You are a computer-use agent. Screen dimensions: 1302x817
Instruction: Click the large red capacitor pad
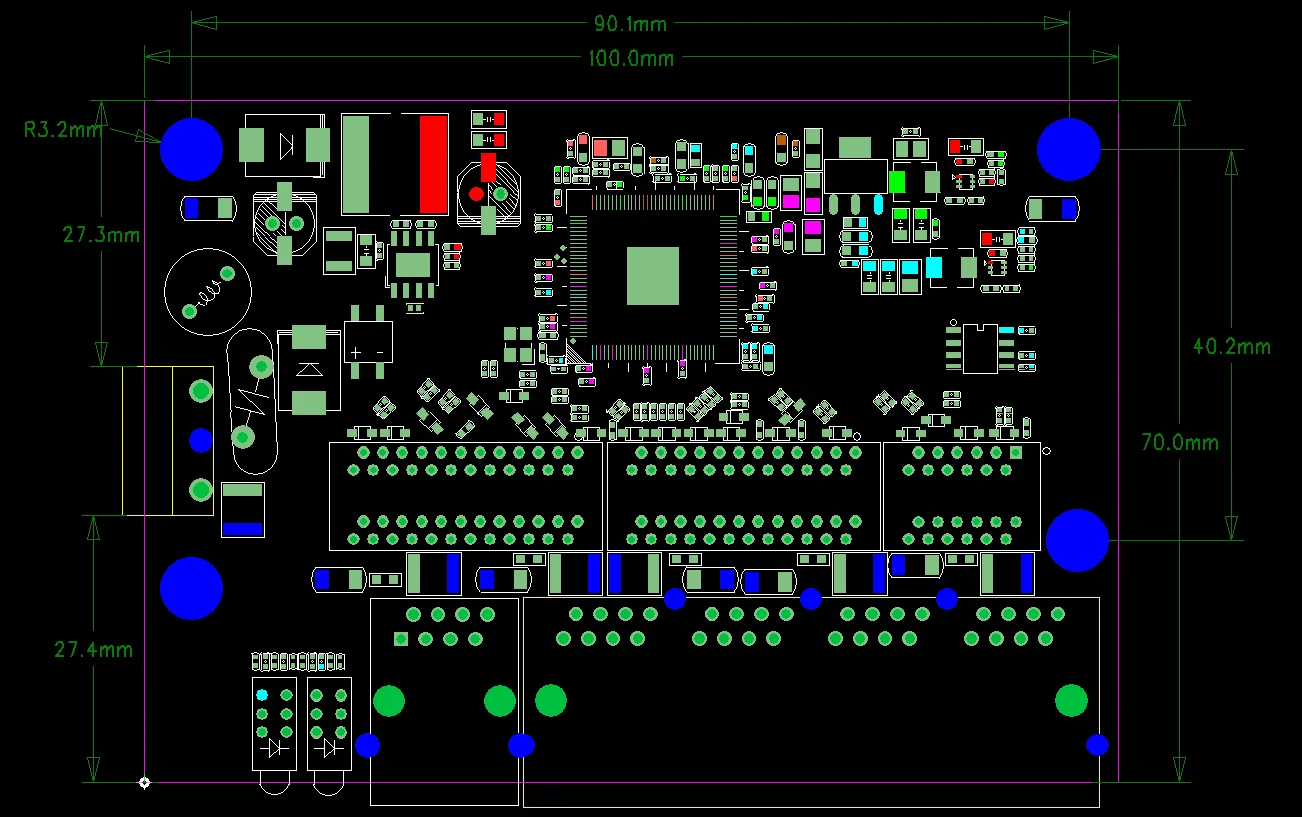click(x=433, y=163)
